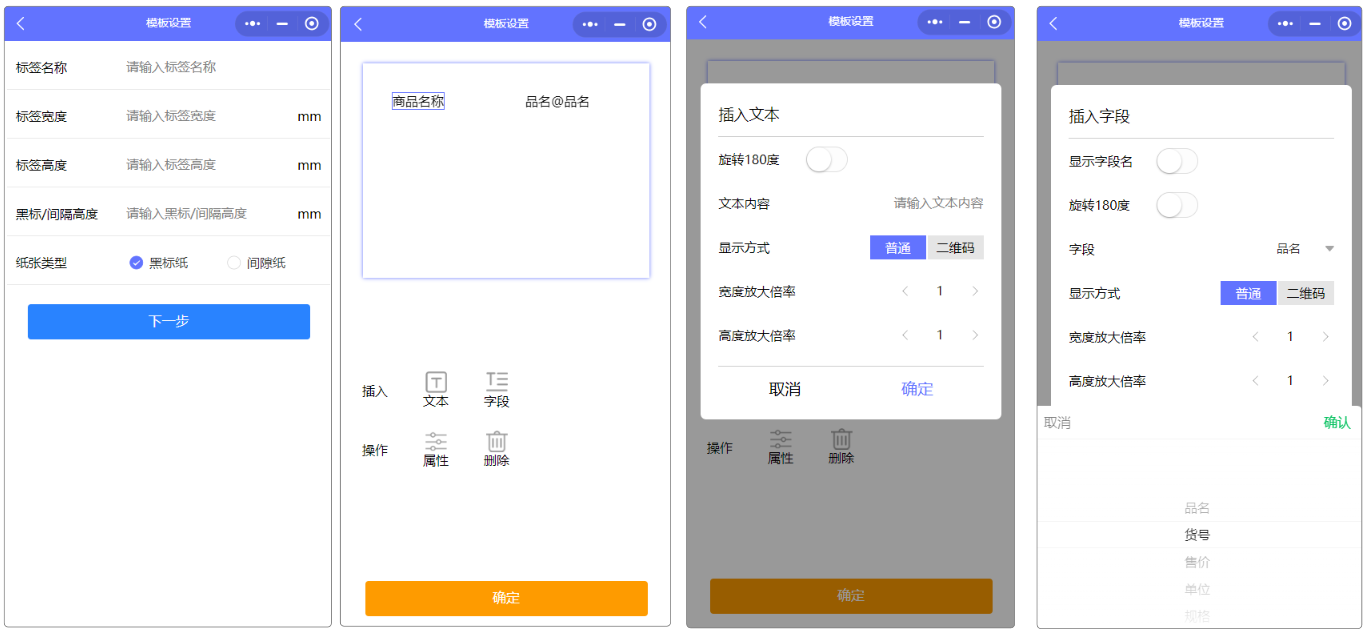Increase 宽度放大倍率 in the 插入文本 dialog
Screen dimensions: 1368x634
[x=975, y=292]
